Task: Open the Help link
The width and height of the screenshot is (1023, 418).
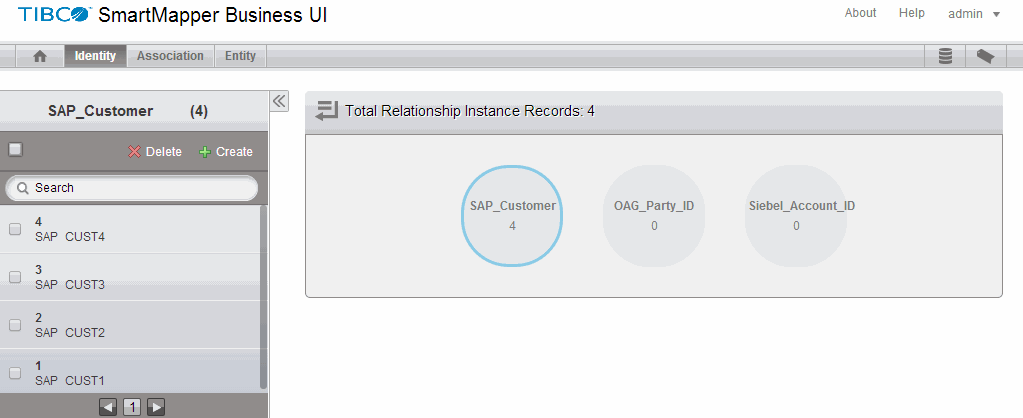Action: click(x=911, y=13)
